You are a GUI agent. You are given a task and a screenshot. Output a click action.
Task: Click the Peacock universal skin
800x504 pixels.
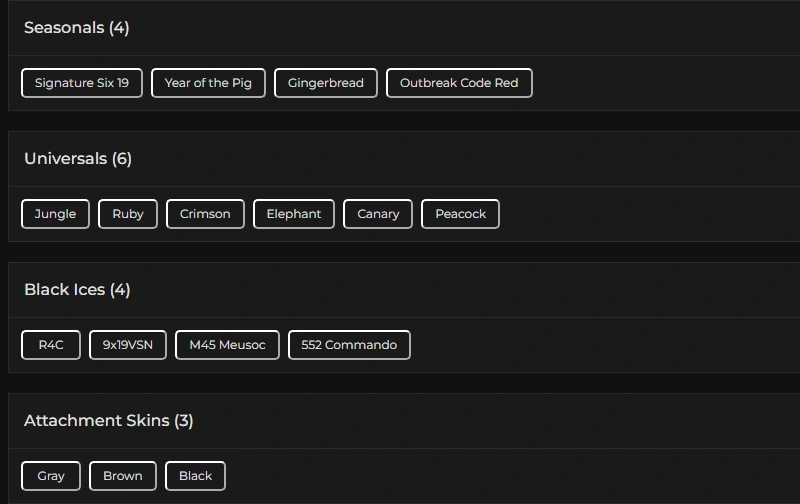(460, 214)
